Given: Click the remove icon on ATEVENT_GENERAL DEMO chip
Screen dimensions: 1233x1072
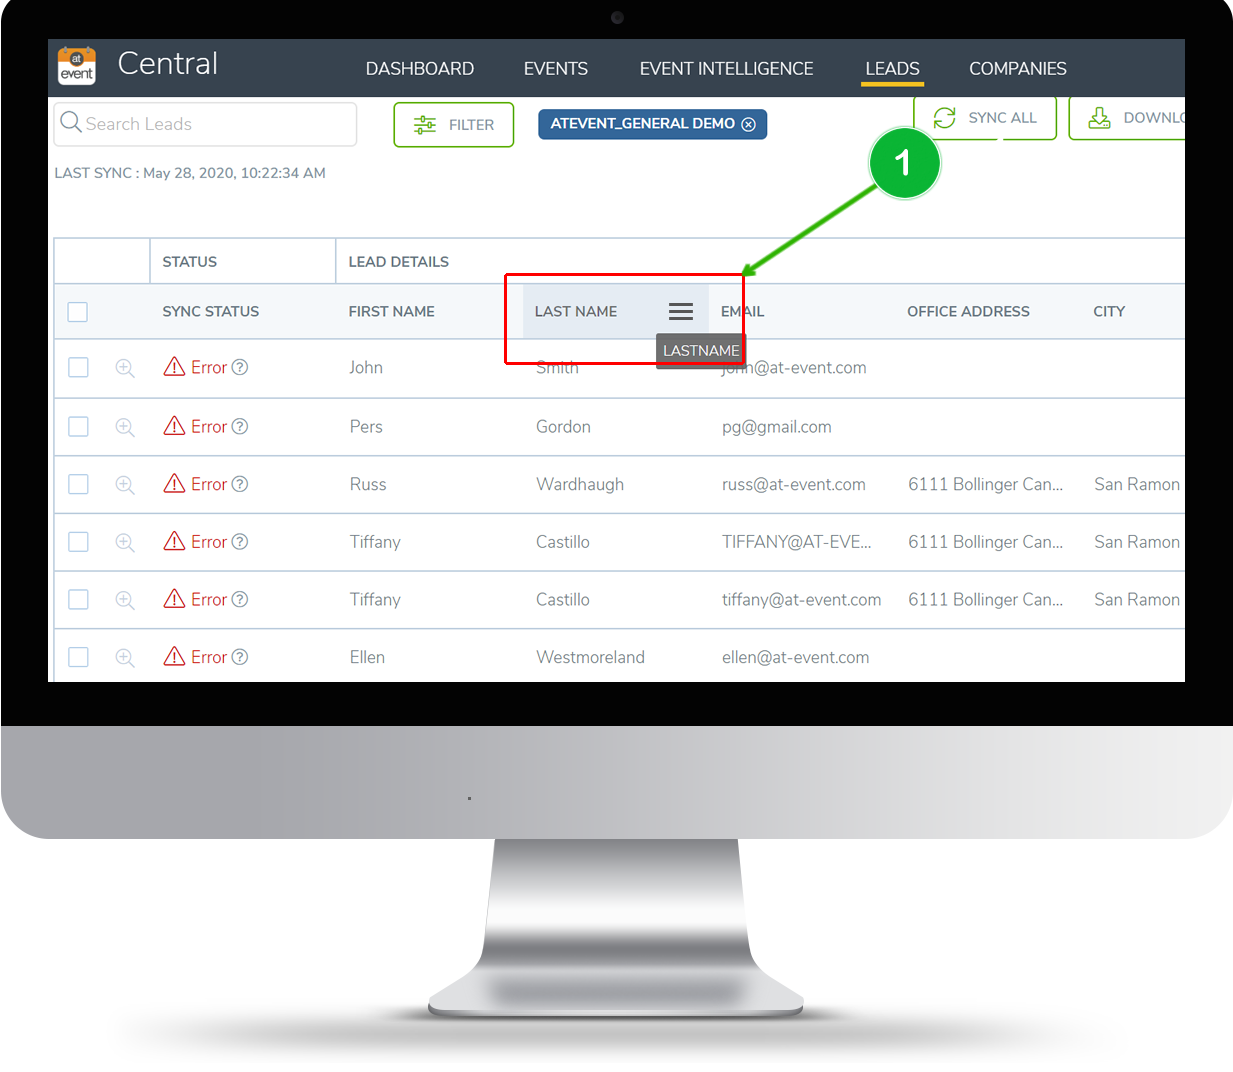Looking at the screenshot, I should click(748, 124).
